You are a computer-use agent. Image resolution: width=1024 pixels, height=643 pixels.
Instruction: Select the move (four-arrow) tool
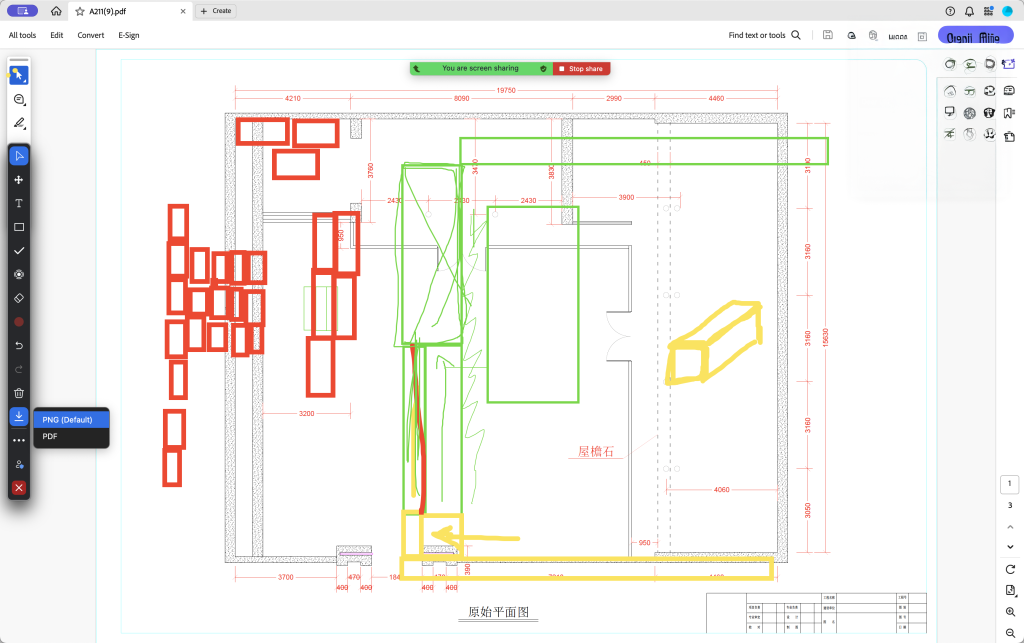pyautogui.click(x=18, y=180)
